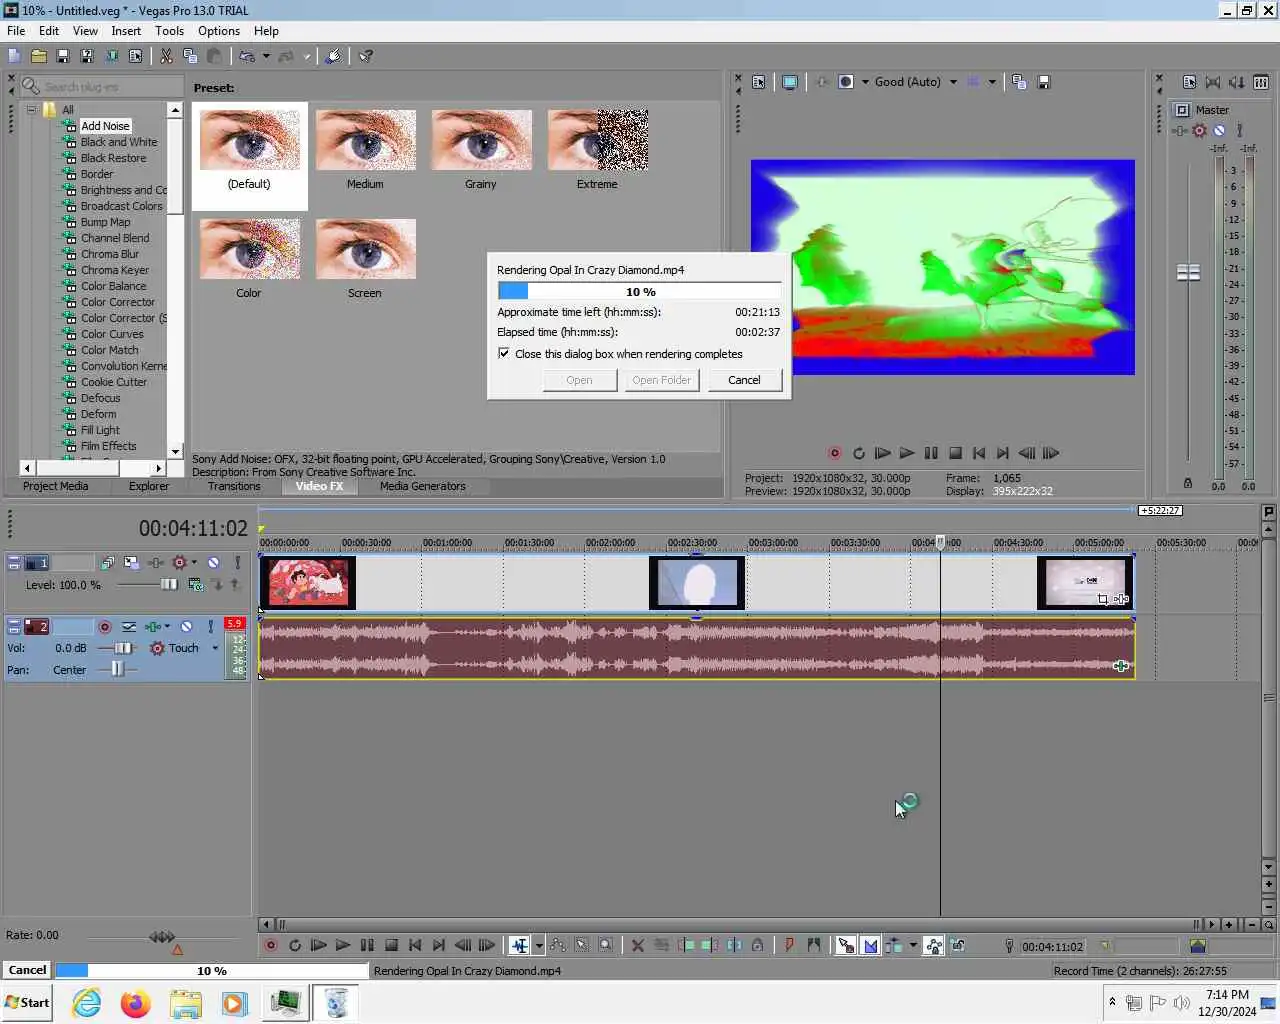Click the audio track Vol slider handle

point(123,648)
